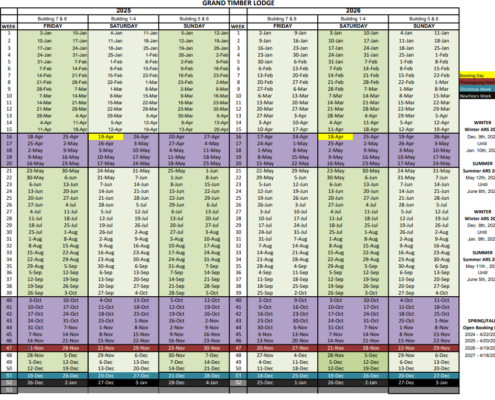Click the black NewYears Week legend swatch
Image resolution: width=495 pixels, height=400 pixels.
click(x=477, y=96)
